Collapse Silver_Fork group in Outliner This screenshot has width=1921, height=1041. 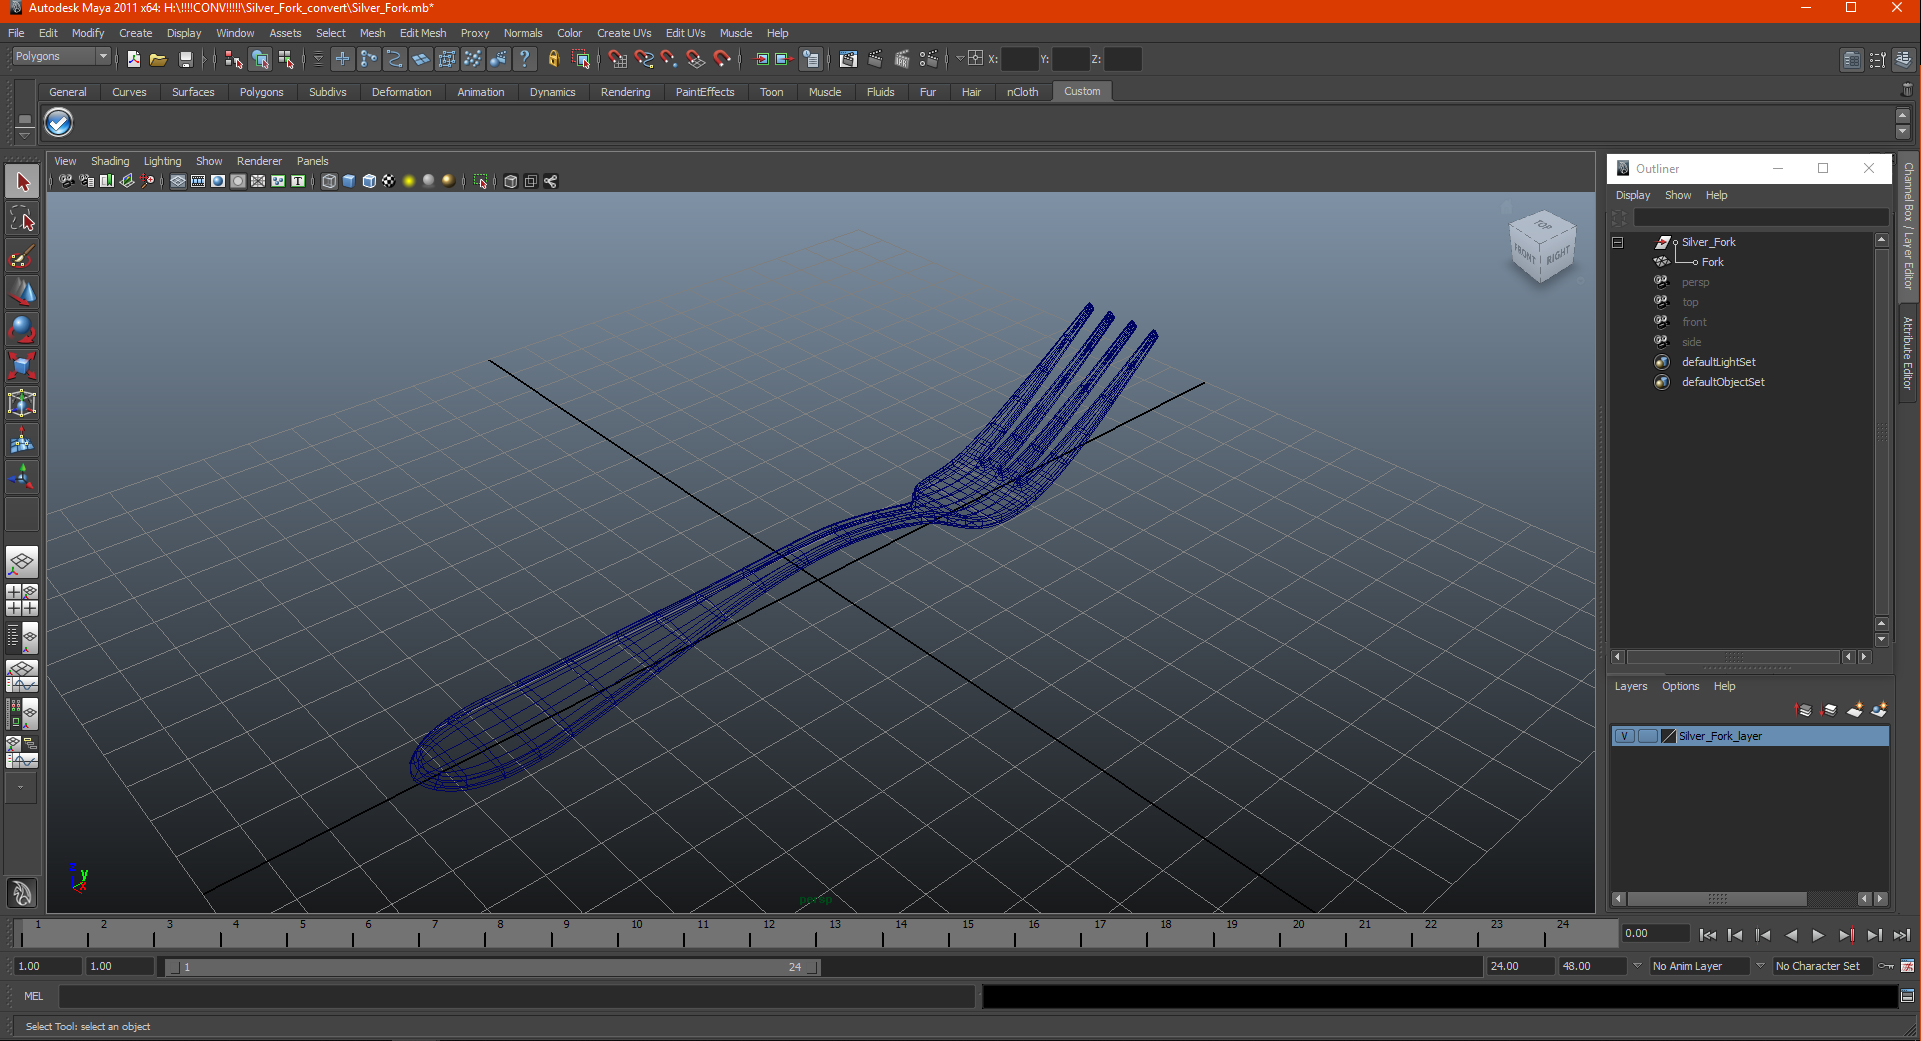[1617, 242]
